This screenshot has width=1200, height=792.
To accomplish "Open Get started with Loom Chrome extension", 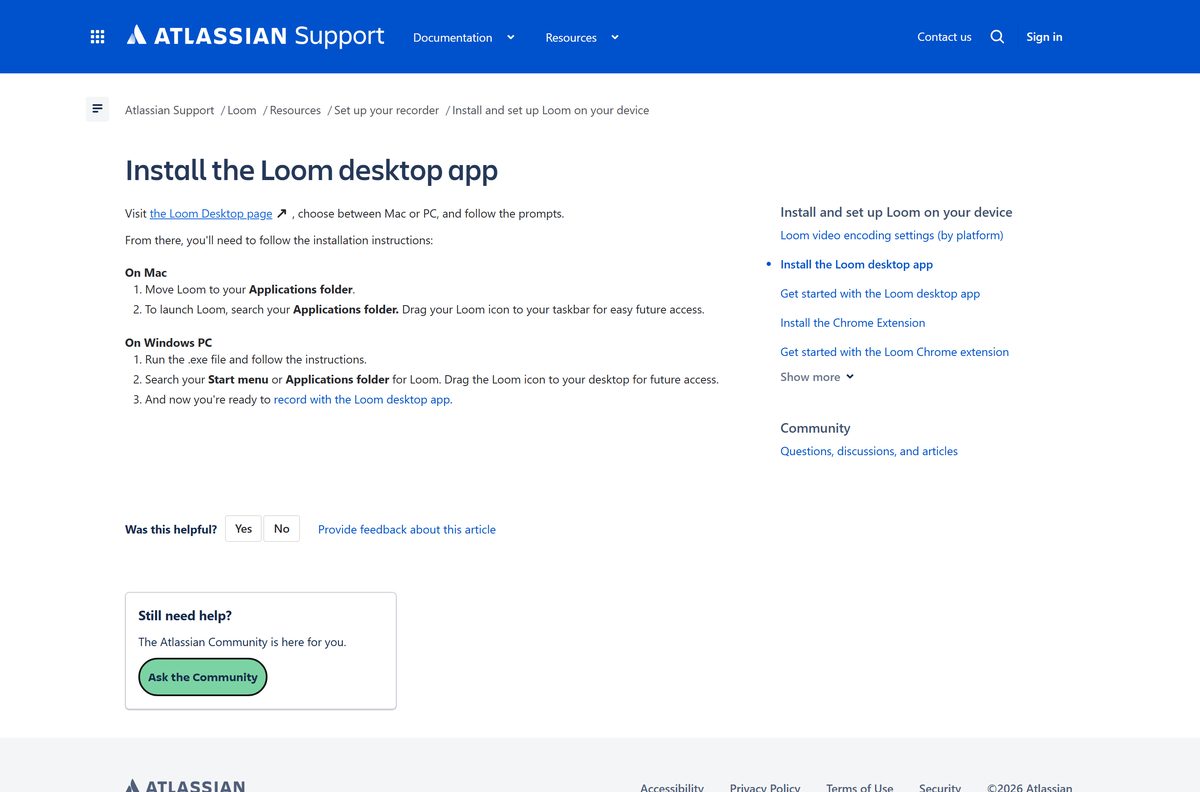I will coord(894,351).
